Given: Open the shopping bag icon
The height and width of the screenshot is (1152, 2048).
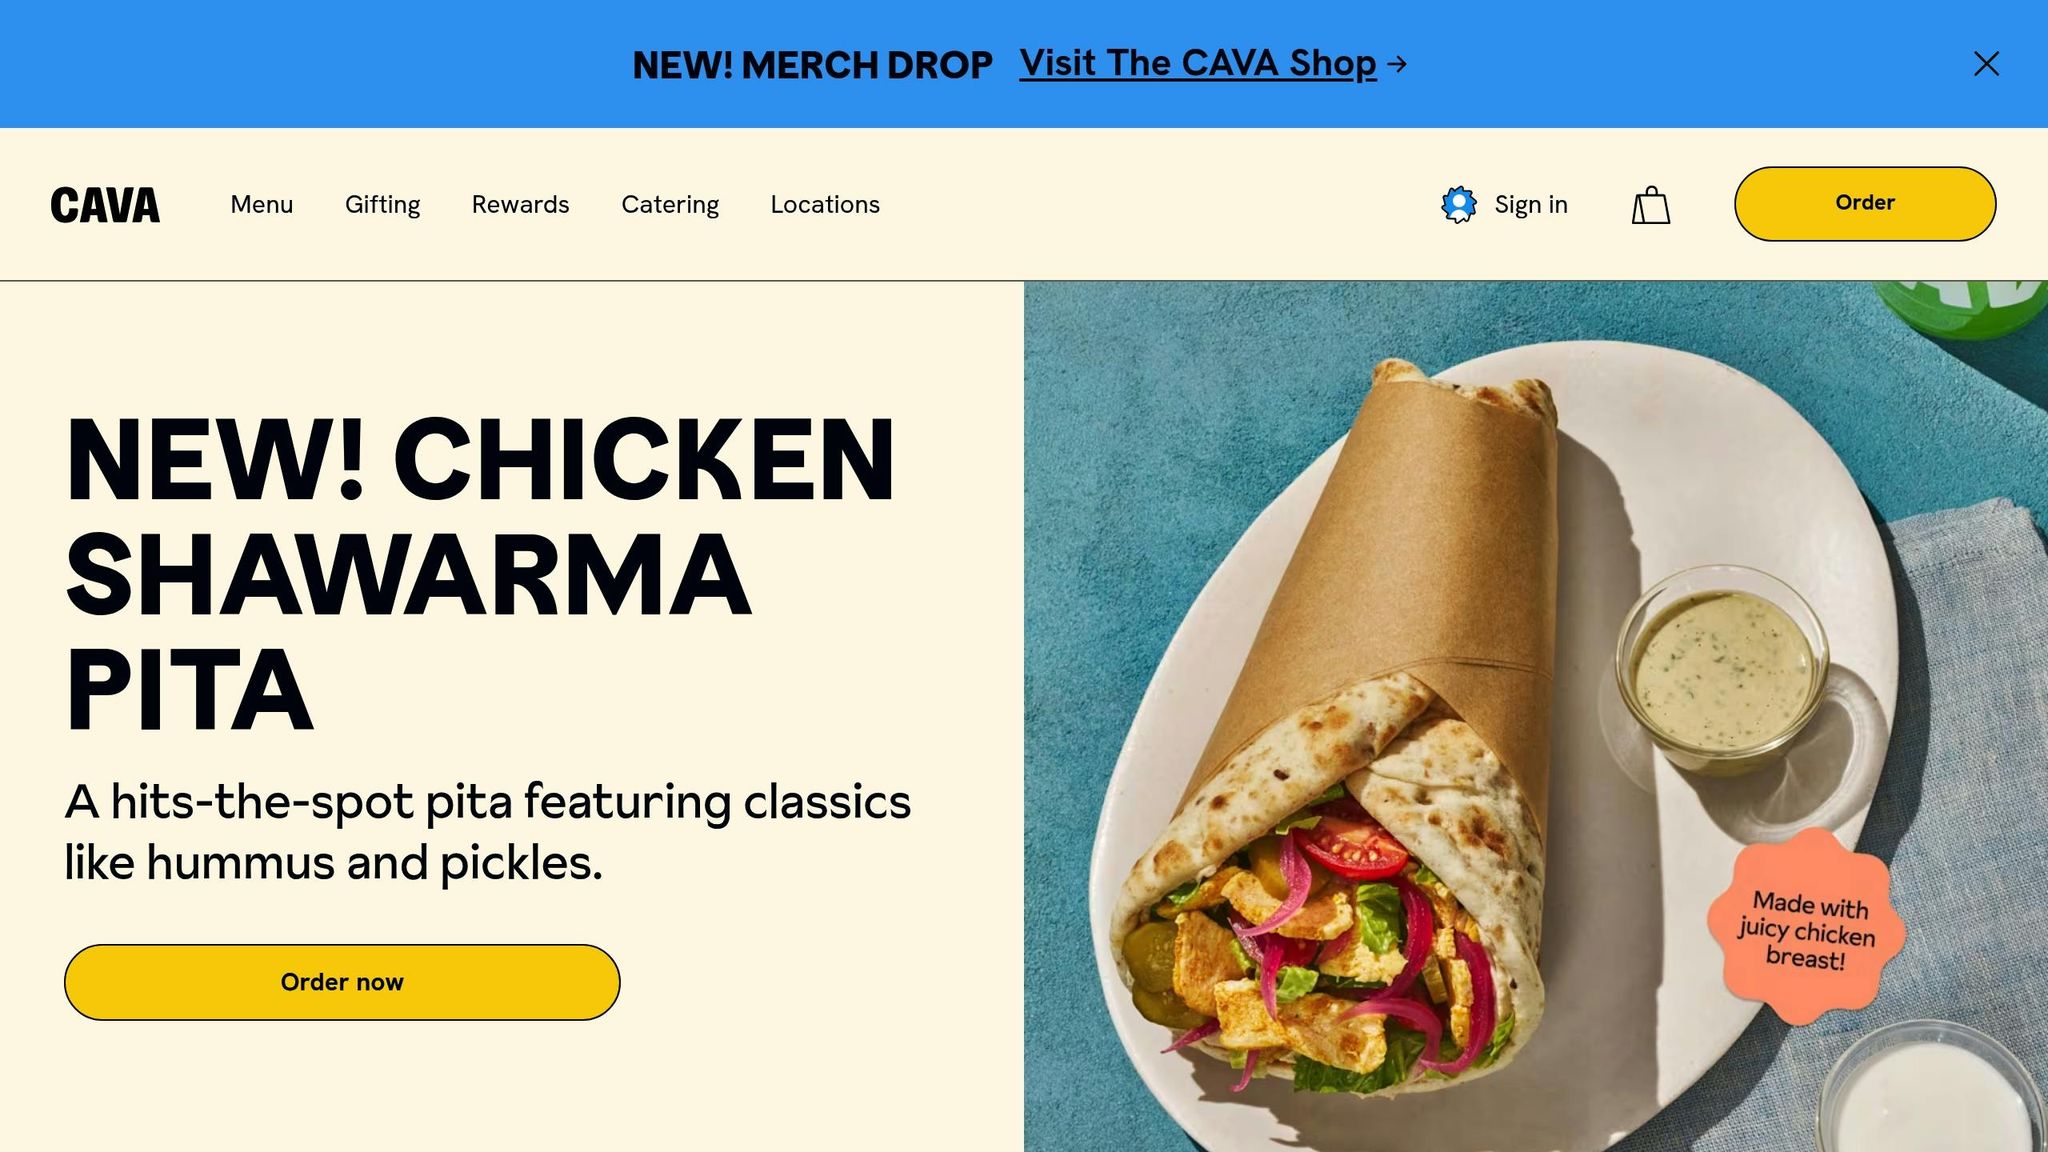Looking at the screenshot, I should coord(1651,205).
